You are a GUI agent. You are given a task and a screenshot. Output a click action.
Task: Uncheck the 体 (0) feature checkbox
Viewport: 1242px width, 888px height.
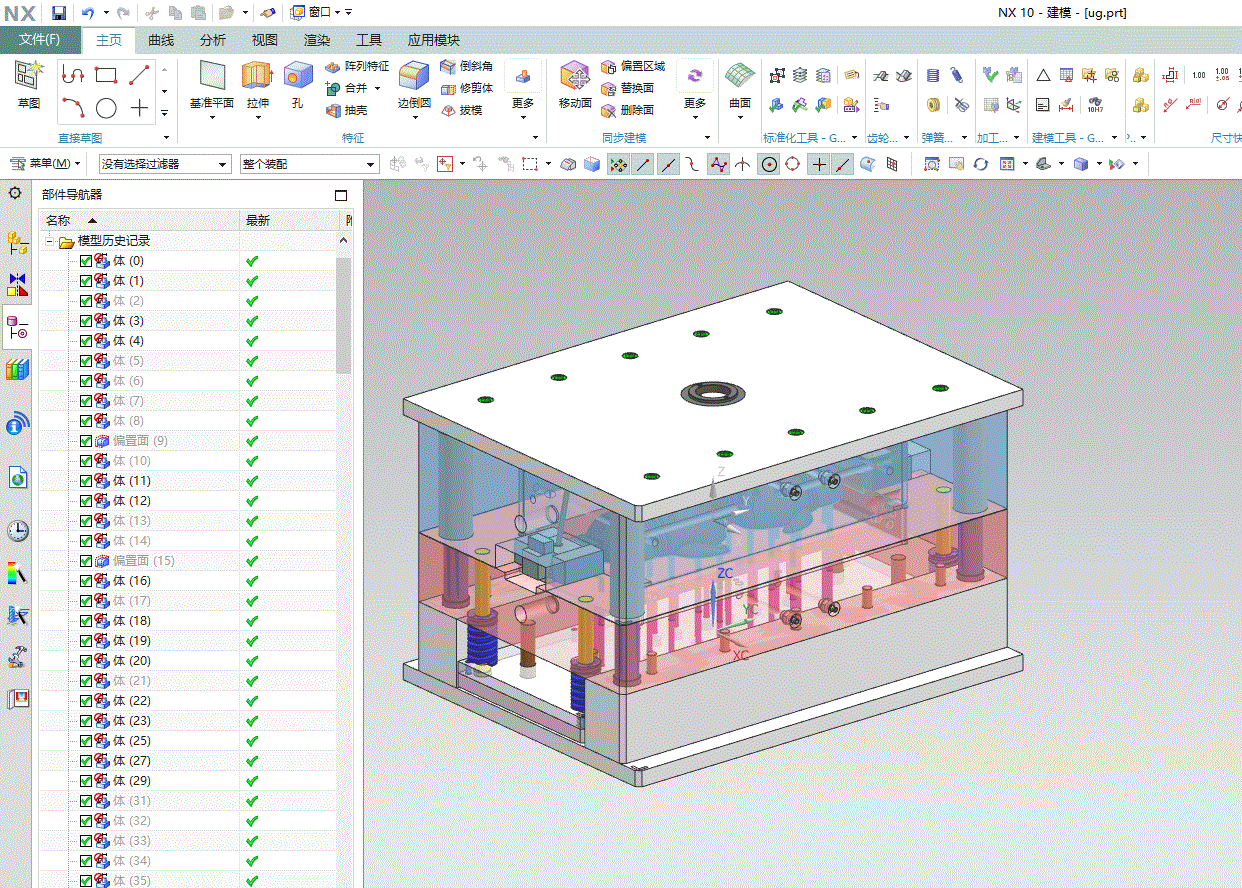(85, 261)
